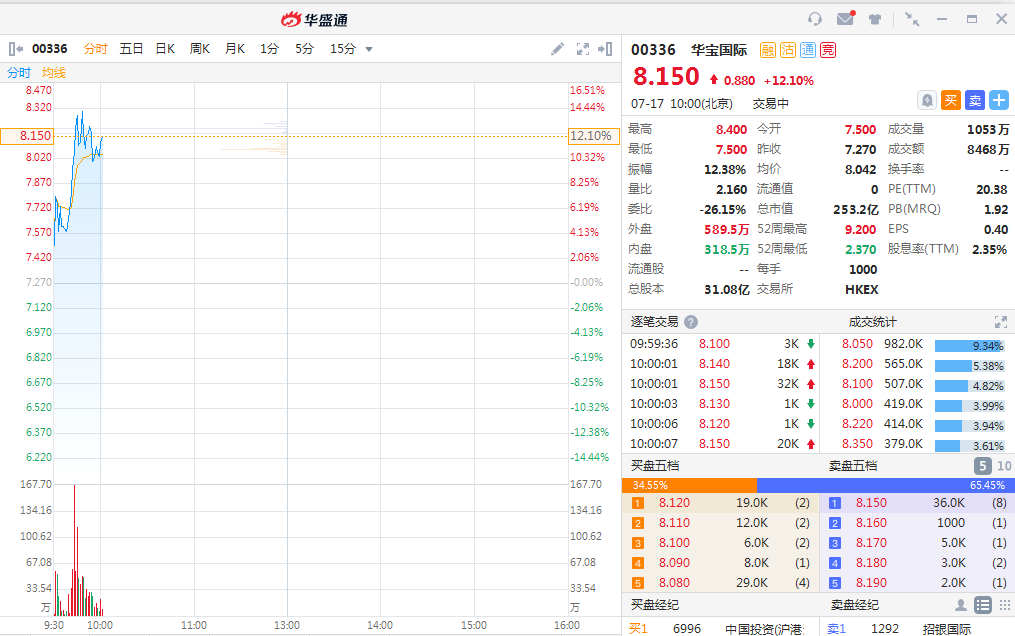Viewport: 1015px width, 636px height.
Task: Open dropdown arrow next to 15分
Action: 369,49
